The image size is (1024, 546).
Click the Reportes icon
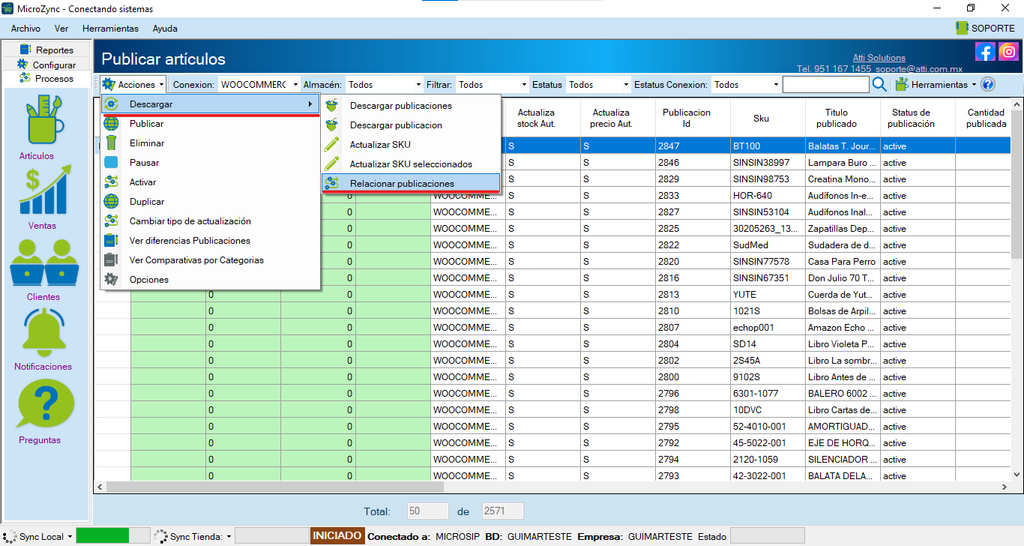[25, 49]
